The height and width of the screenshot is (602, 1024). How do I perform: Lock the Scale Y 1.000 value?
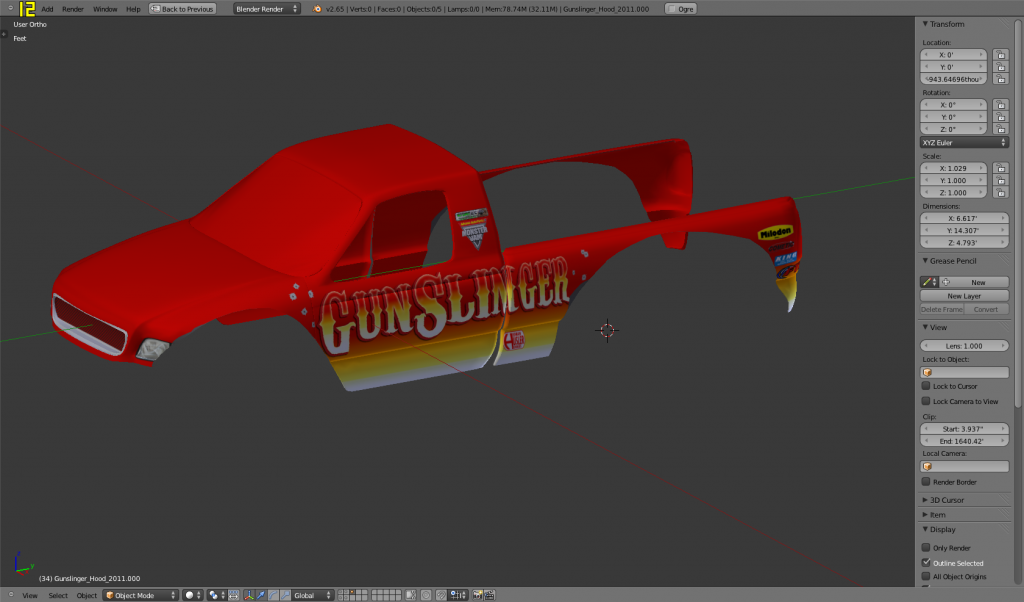click(x=1000, y=180)
